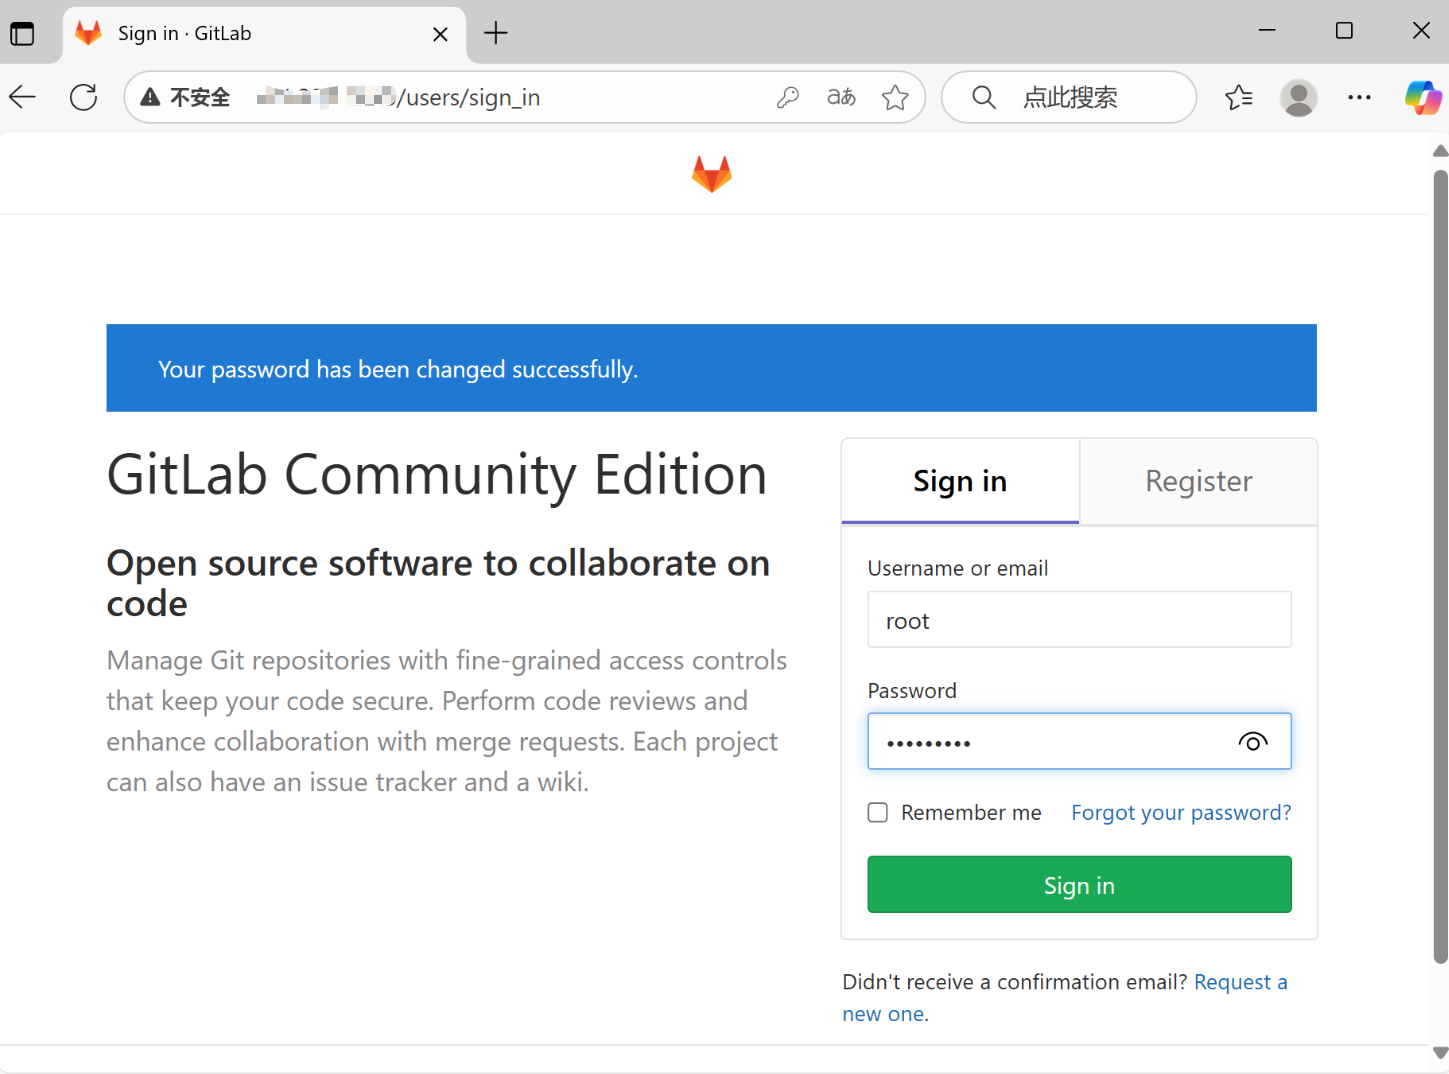Open a new browser tab
Viewport: 1449px width, 1074px height.
click(x=495, y=33)
